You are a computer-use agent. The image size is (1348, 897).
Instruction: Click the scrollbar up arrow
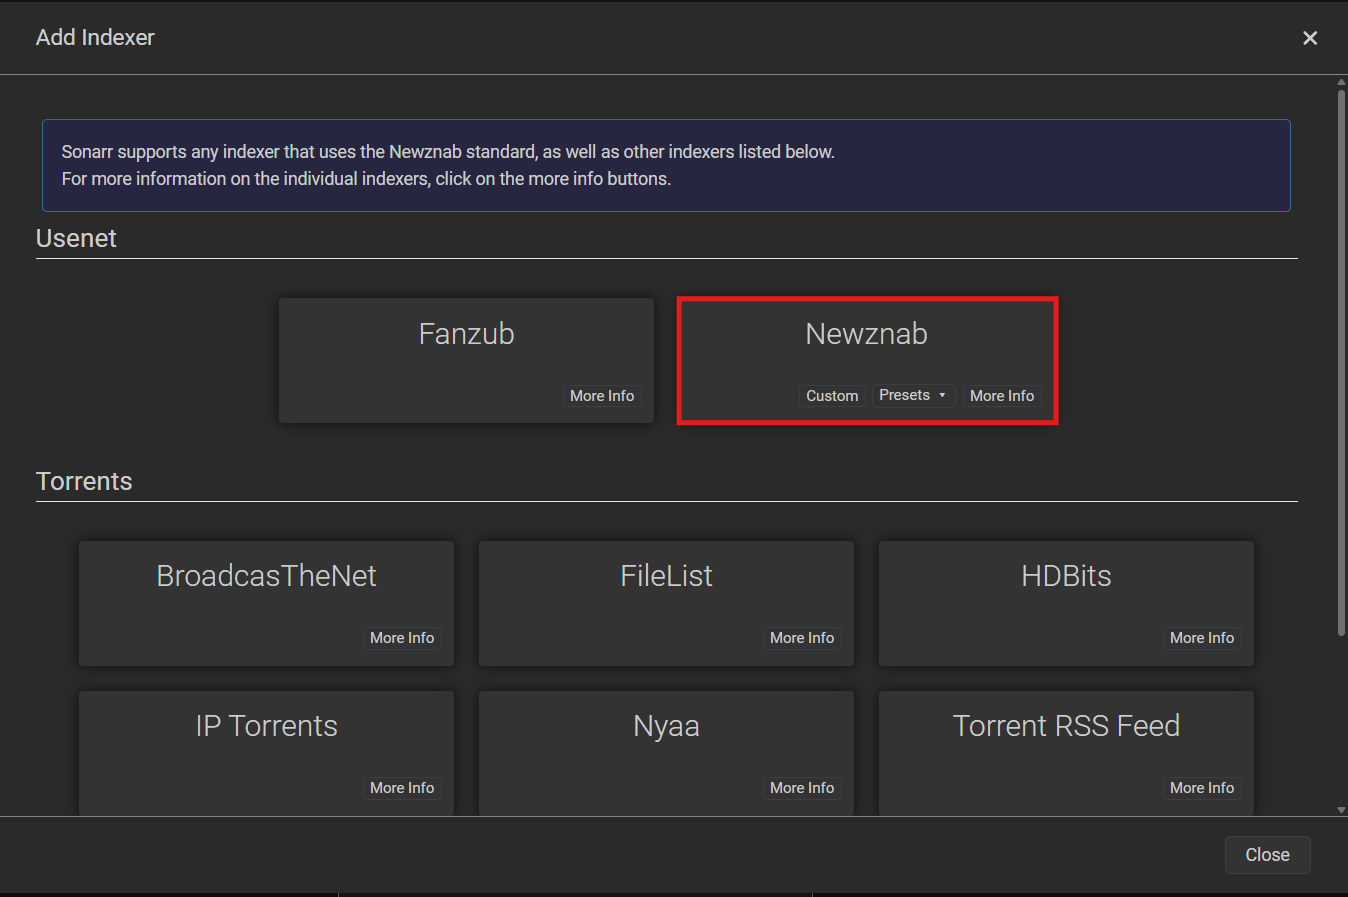pos(1342,82)
